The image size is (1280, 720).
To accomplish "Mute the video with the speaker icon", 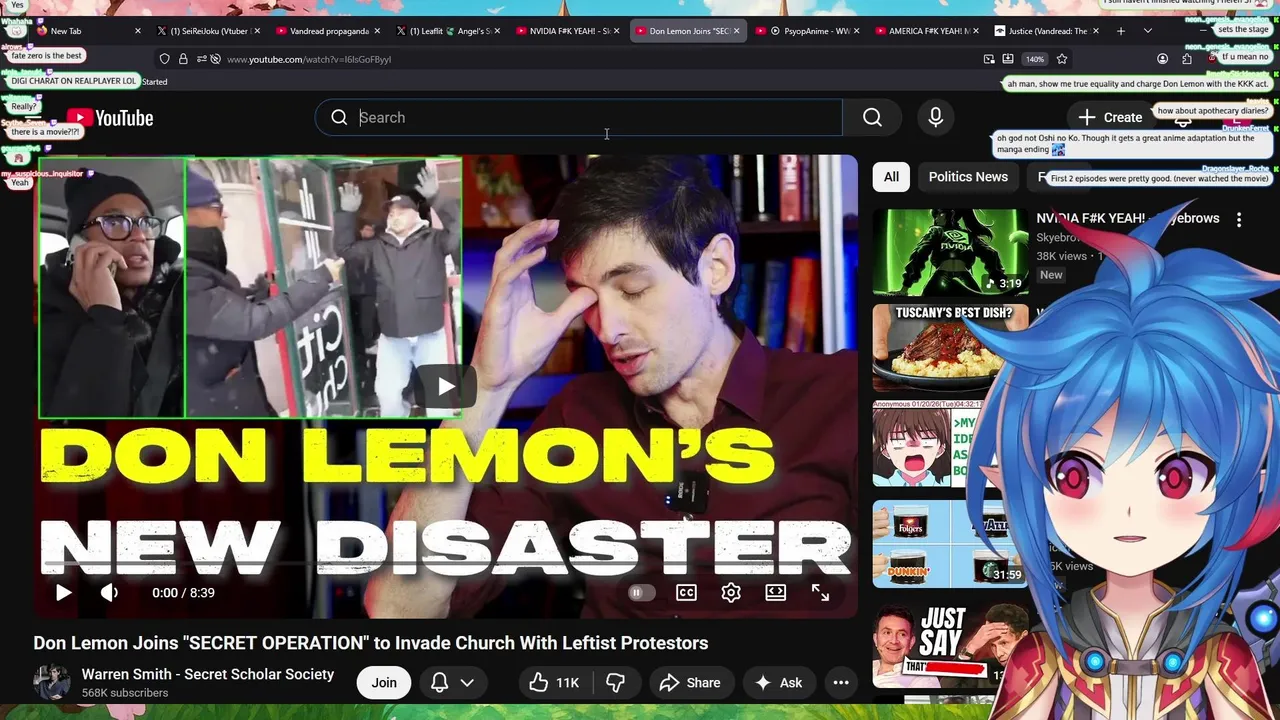I will pos(109,592).
